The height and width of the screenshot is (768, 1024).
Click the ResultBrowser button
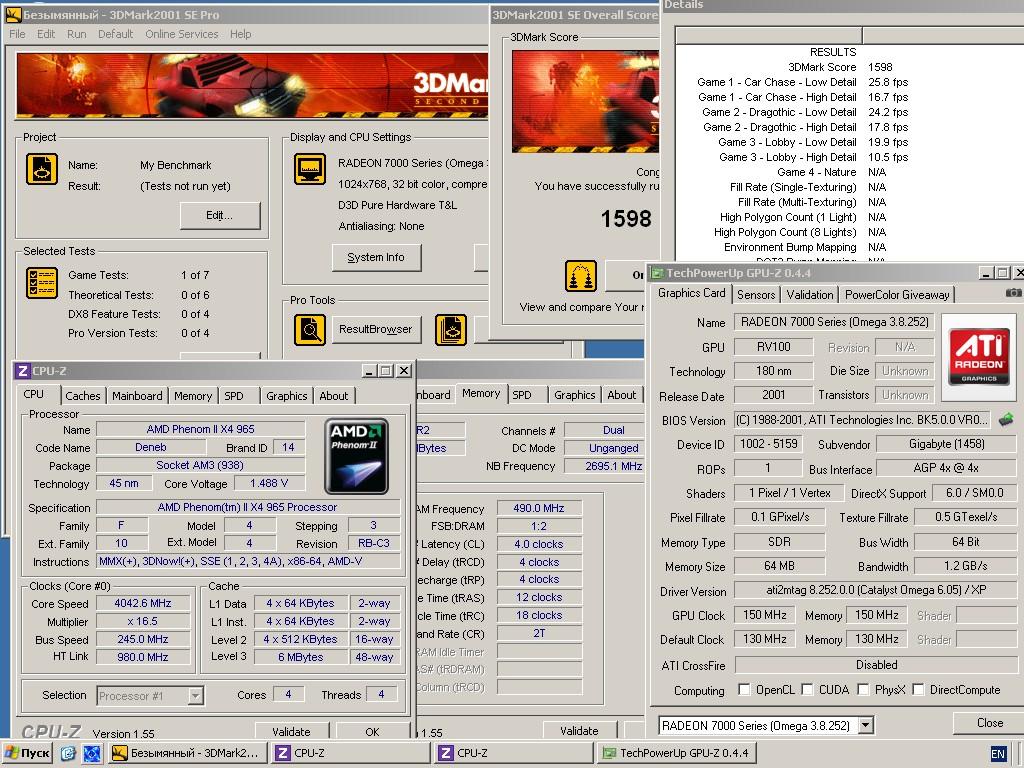click(x=376, y=329)
